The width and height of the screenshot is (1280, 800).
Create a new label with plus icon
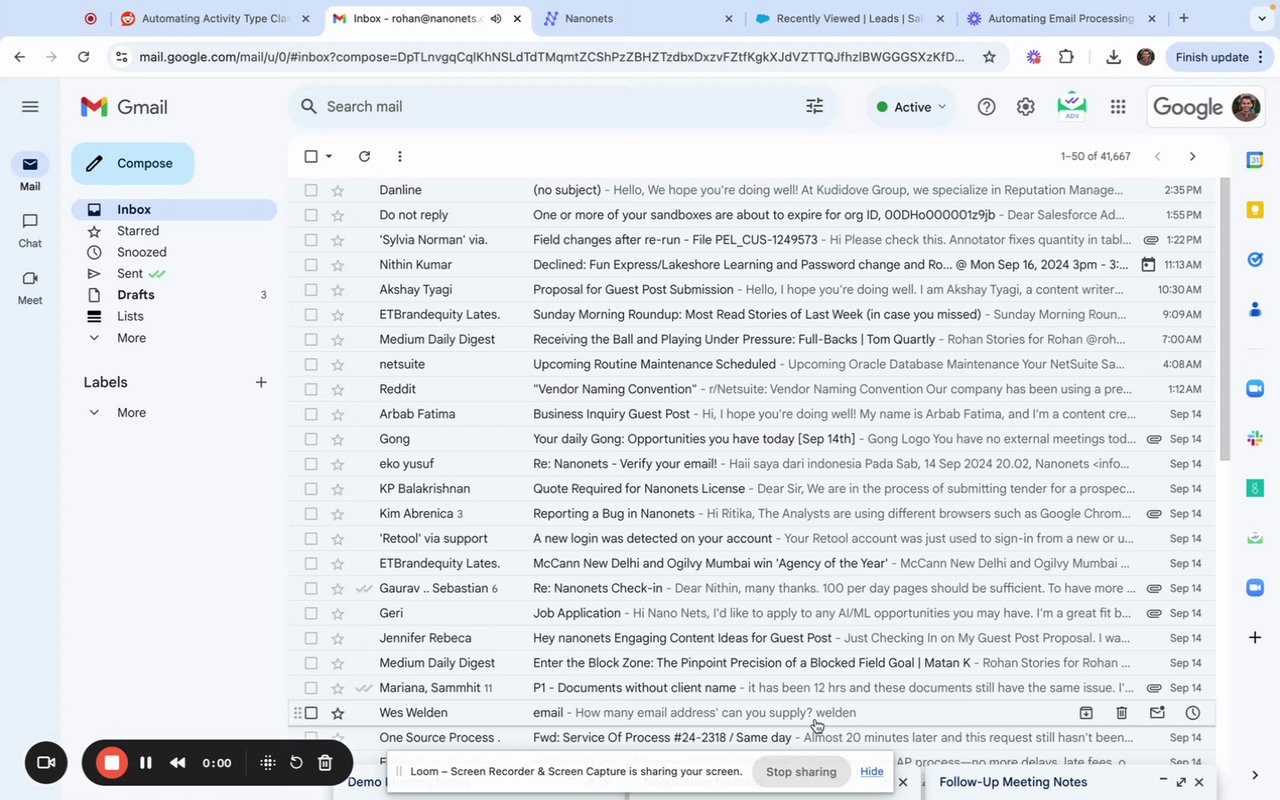click(x=261, y=382)
